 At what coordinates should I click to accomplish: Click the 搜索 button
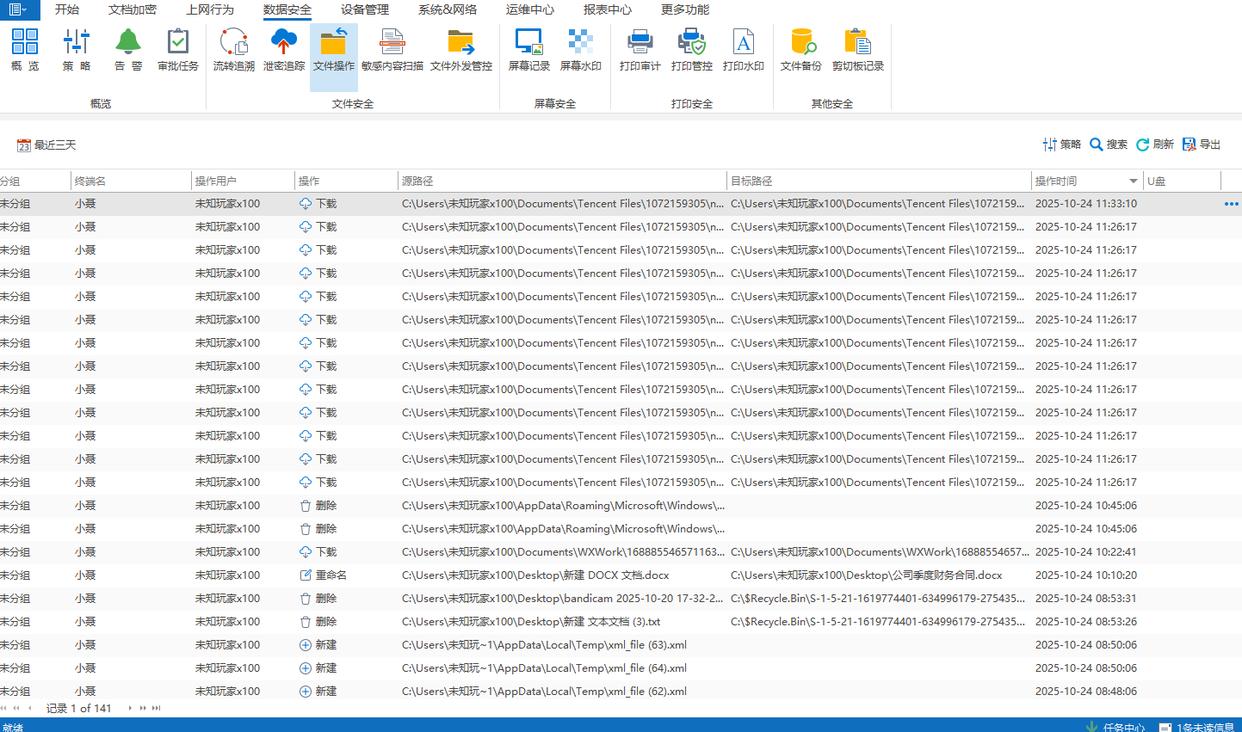point(1108,145)
